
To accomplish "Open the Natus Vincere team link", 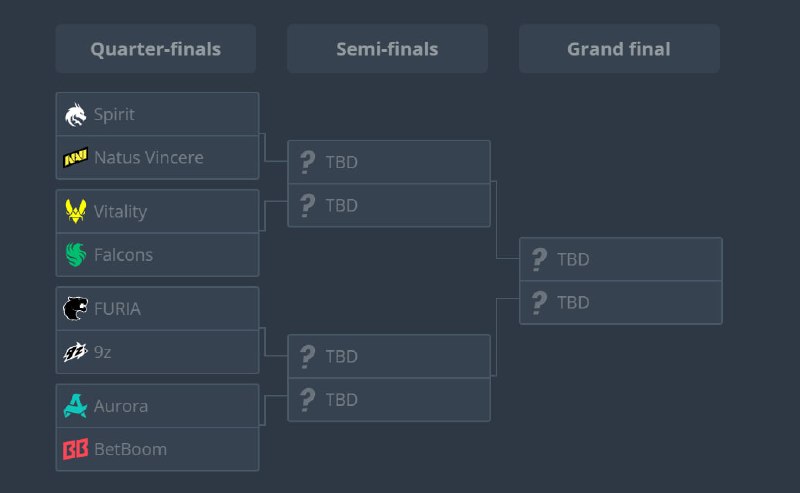I will (x=148, y=157).
